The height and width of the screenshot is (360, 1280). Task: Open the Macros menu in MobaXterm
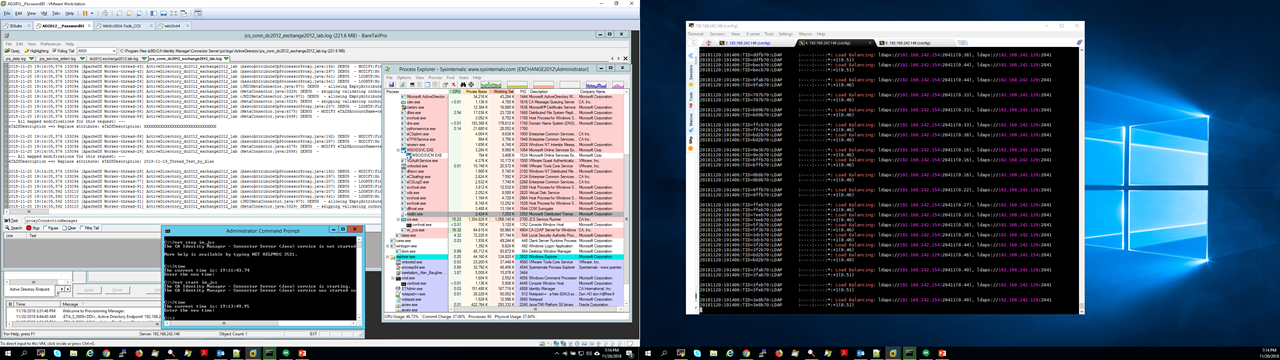[806, 34]
